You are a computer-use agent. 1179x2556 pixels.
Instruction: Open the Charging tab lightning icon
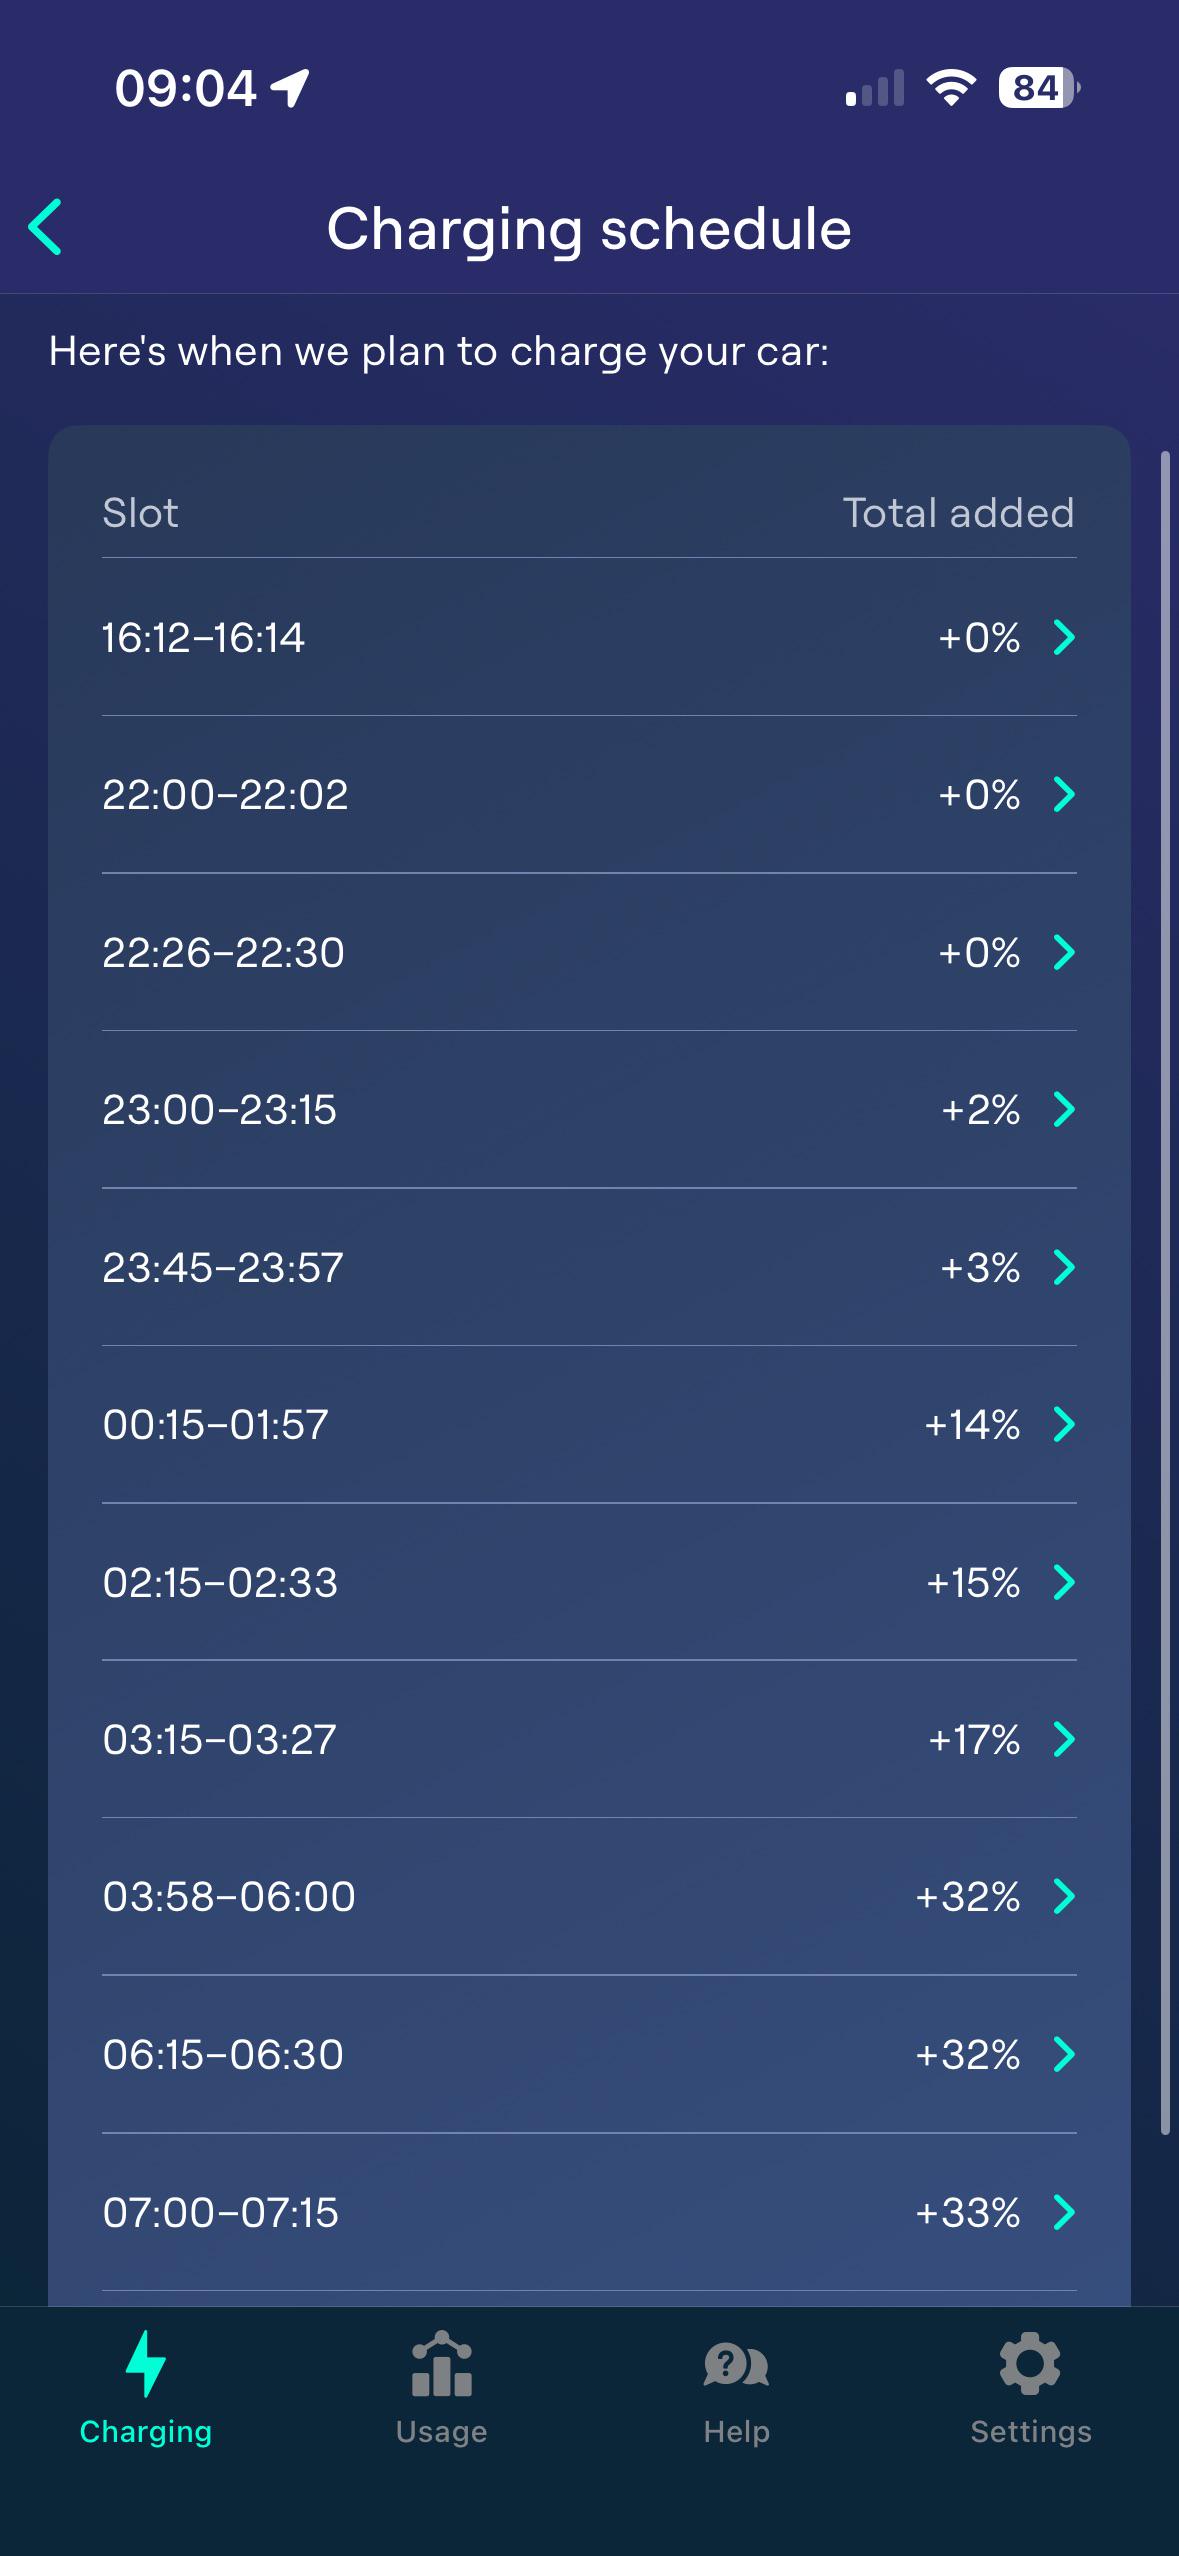[x=146, y=2364]
